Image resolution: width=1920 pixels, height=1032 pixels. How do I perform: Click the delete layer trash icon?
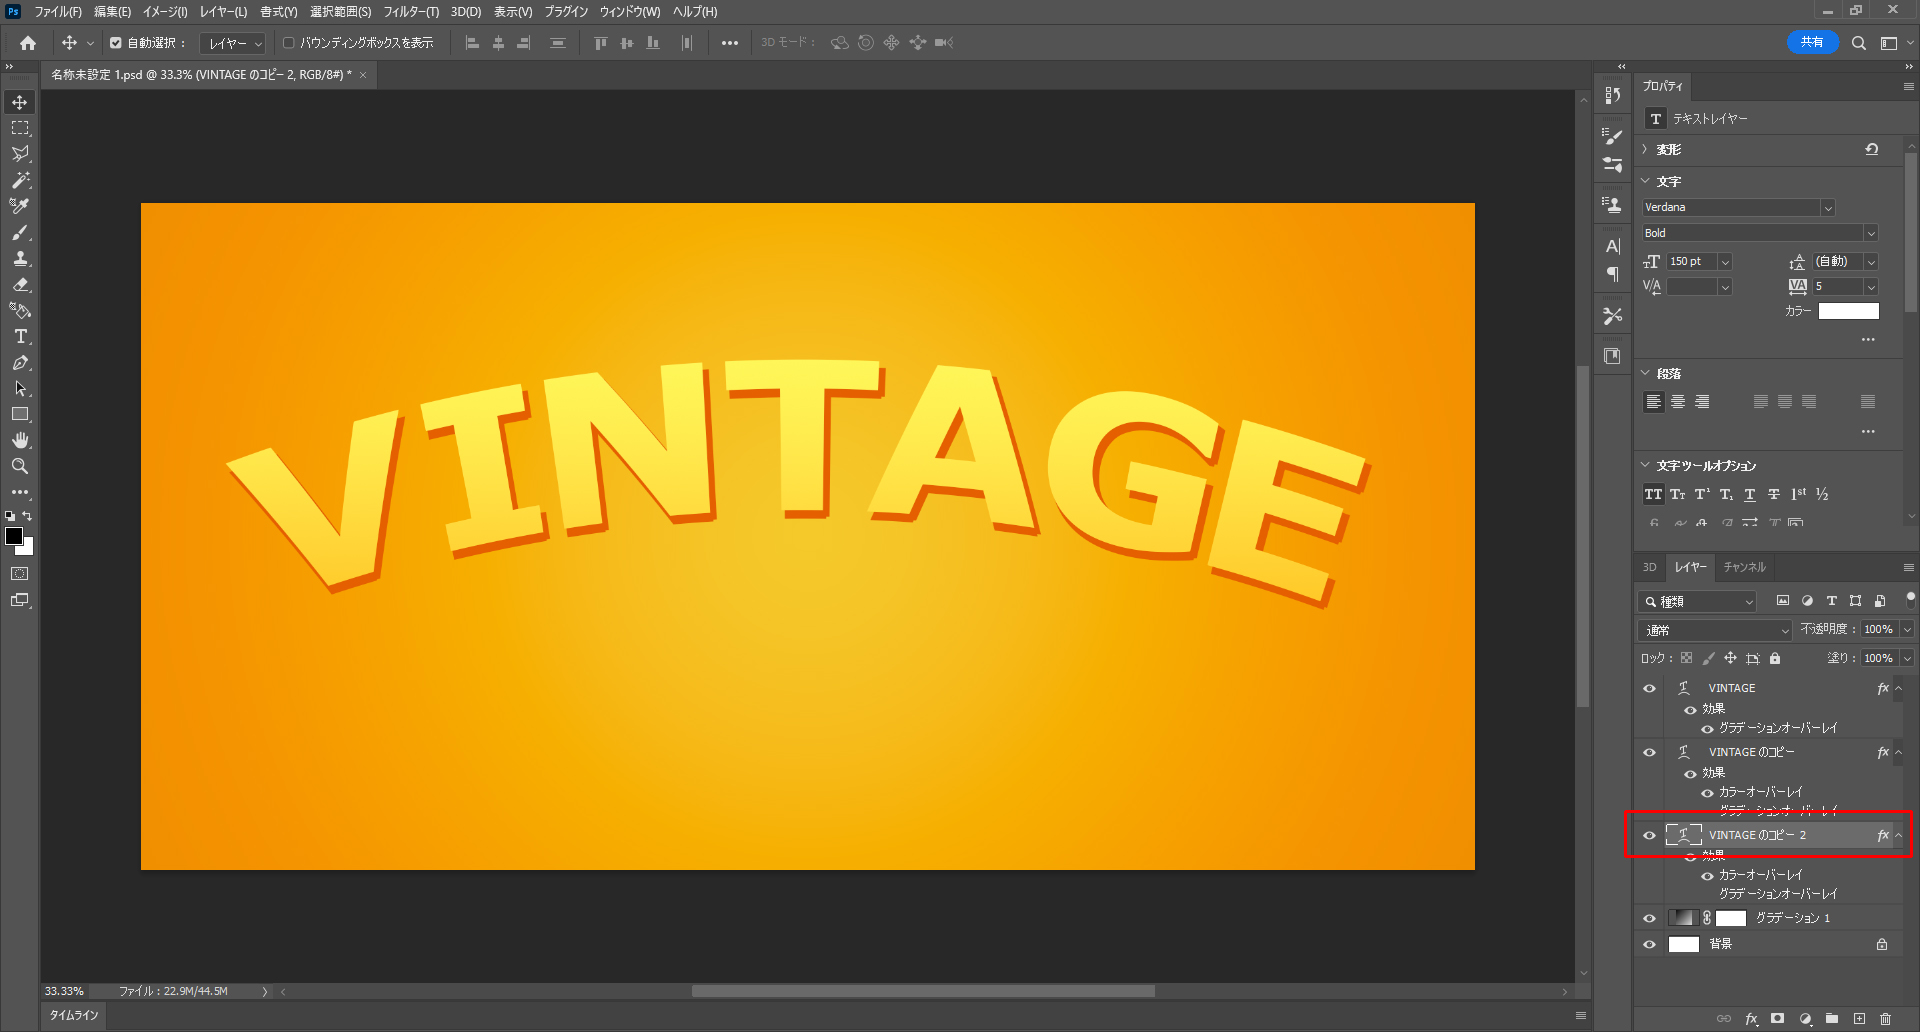click(1885, 1019)
